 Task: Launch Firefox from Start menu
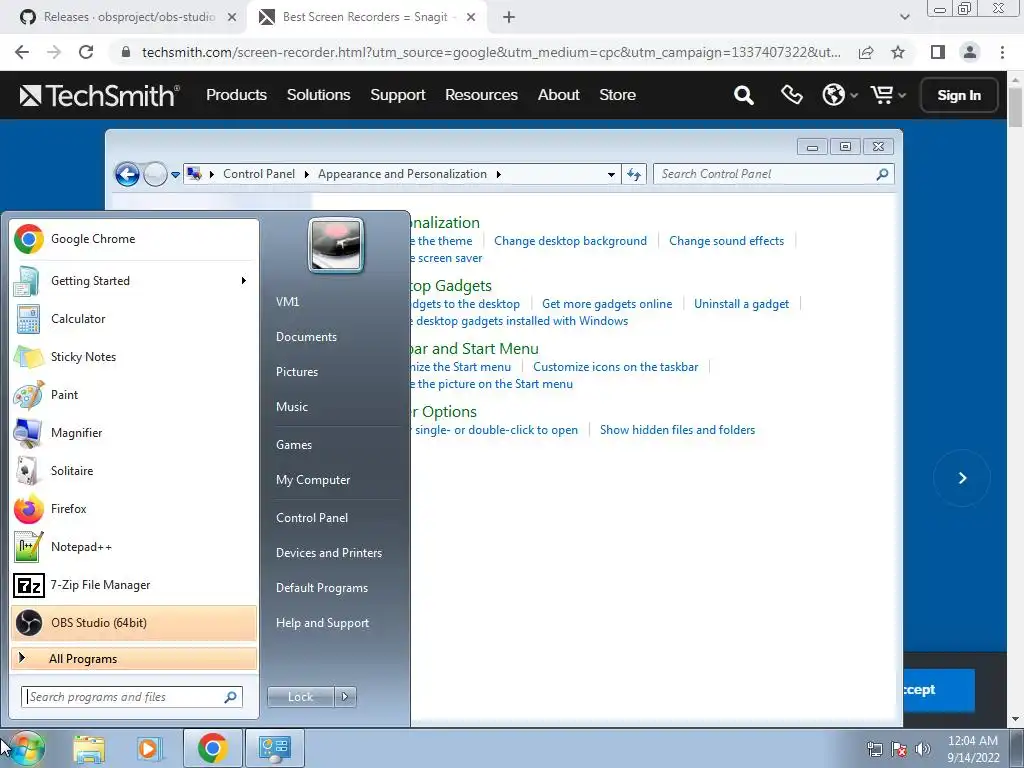pyautogui.click(x=134, y=509)
